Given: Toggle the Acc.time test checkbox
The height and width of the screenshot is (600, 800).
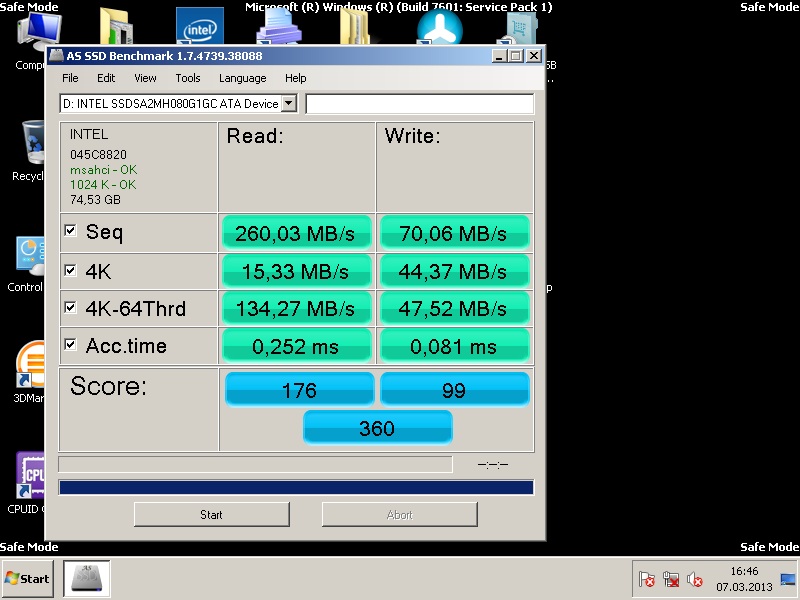Looking at the screenshot, I should (x=70, y=344).
